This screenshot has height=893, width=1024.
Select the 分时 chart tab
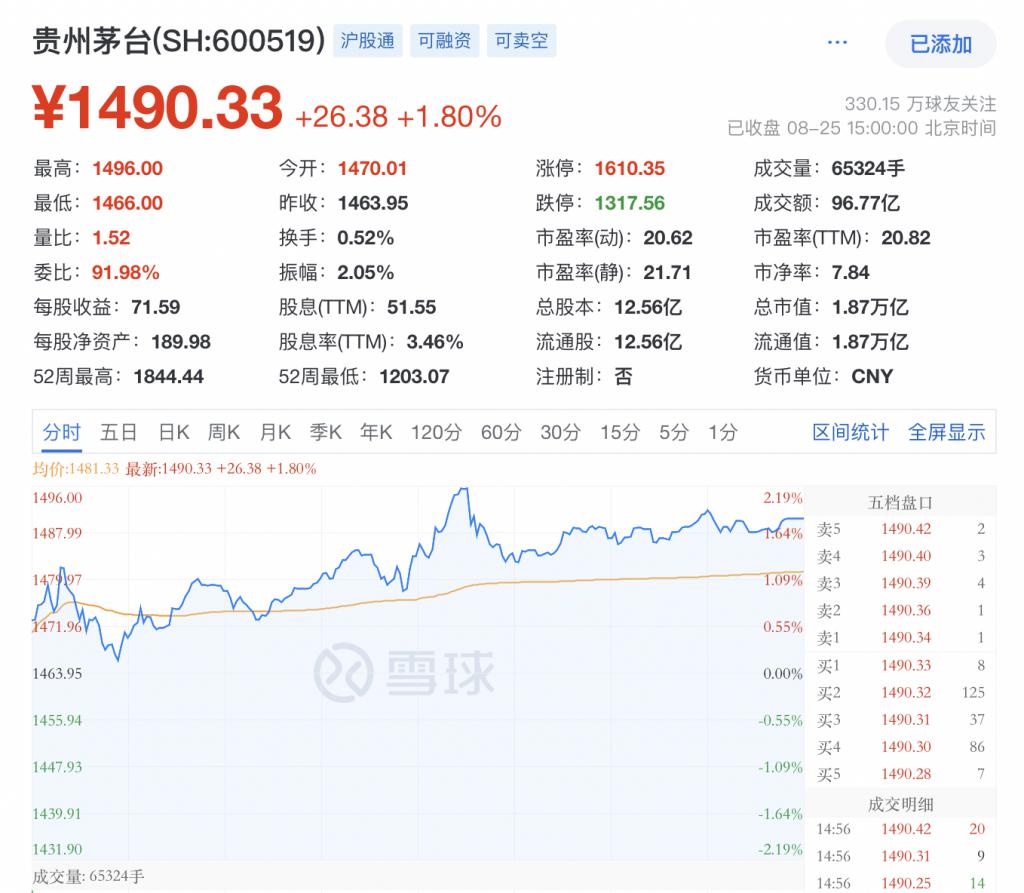point(61,432)
